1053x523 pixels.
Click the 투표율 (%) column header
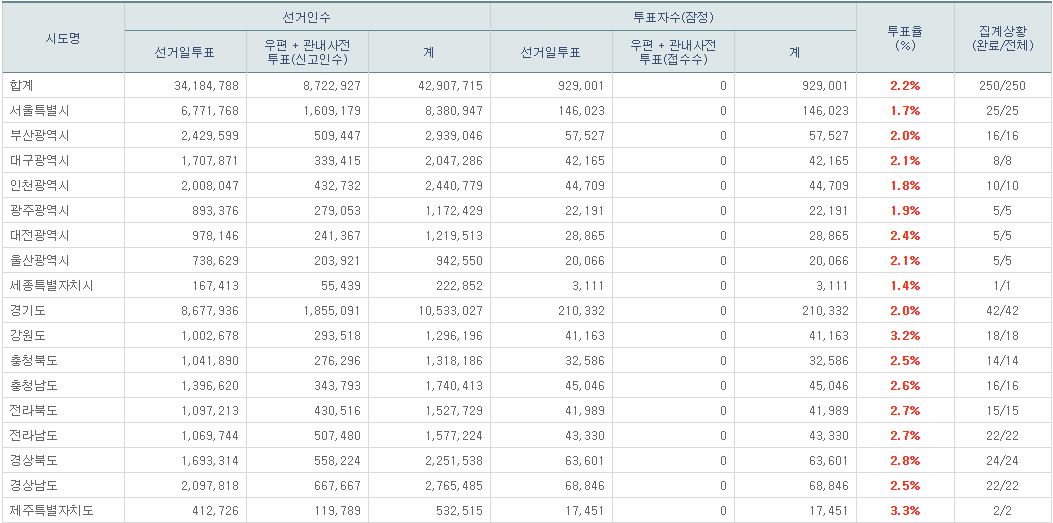(x=905, y=38)
